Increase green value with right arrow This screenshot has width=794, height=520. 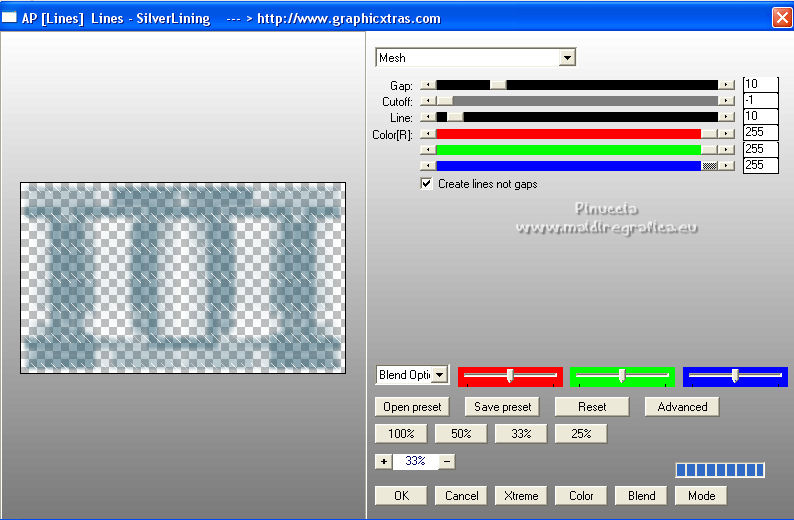[726, 150]
